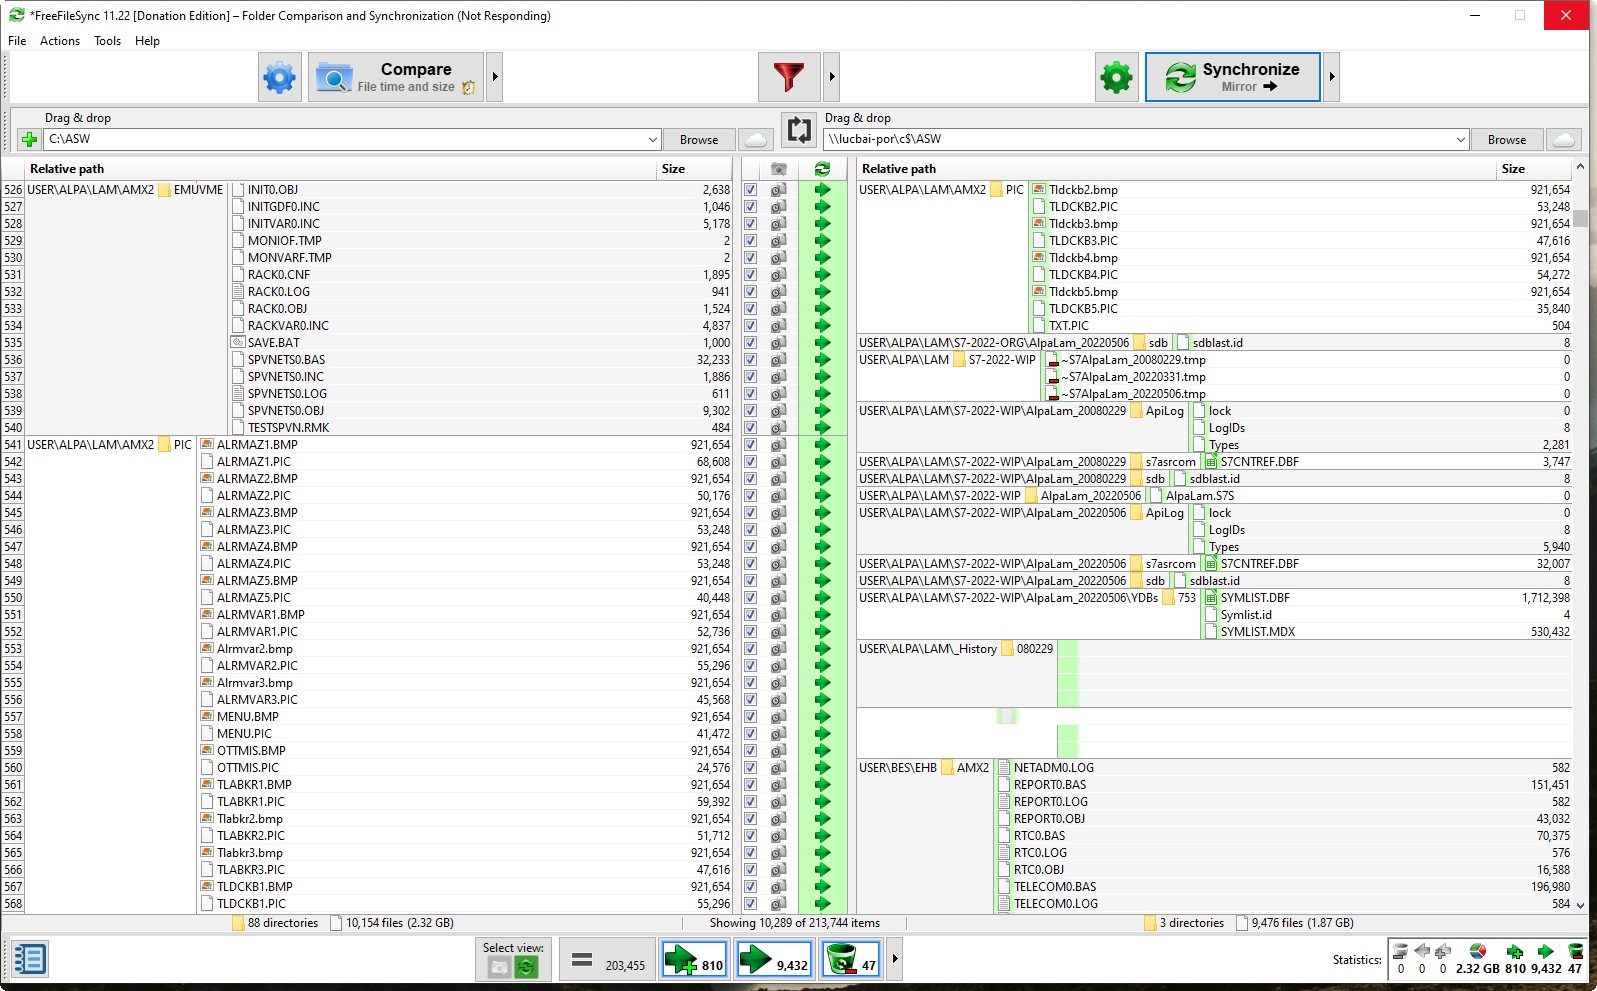Viewport: 1597px width, 991px height.
Task: Open comparison settings with the blue gear
Action: (280, 77)
